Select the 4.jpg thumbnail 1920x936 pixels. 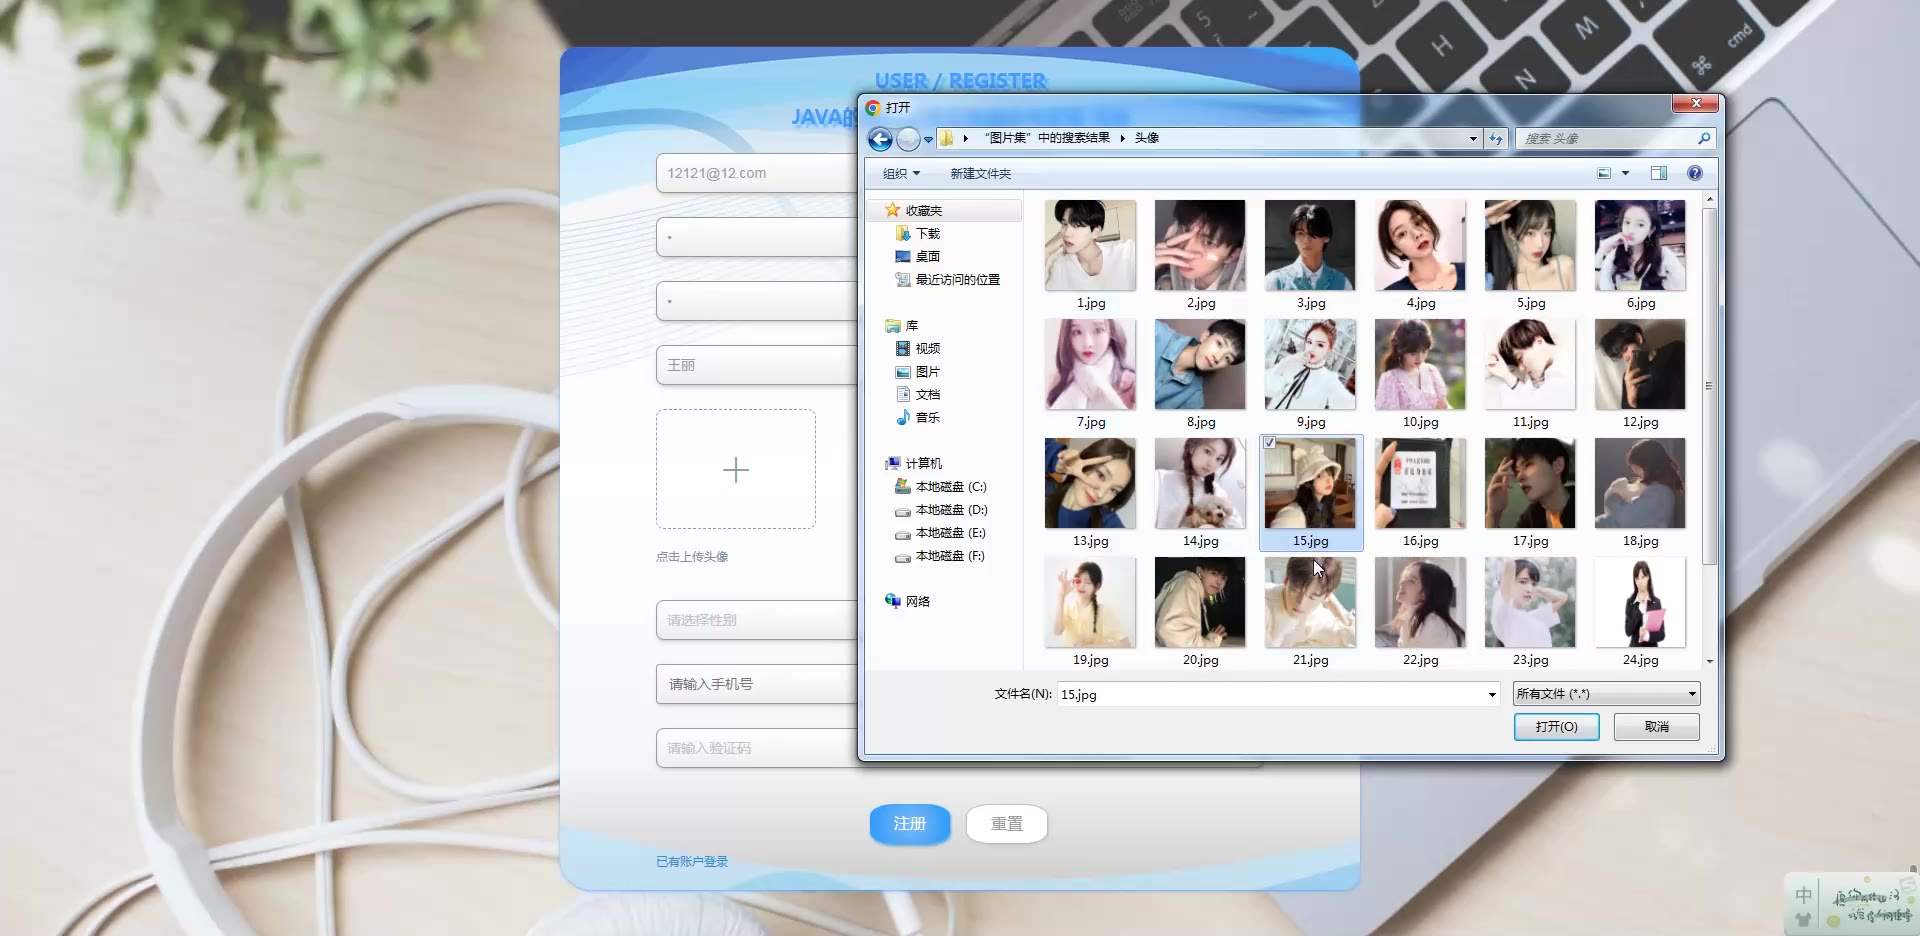[1420, 245]
